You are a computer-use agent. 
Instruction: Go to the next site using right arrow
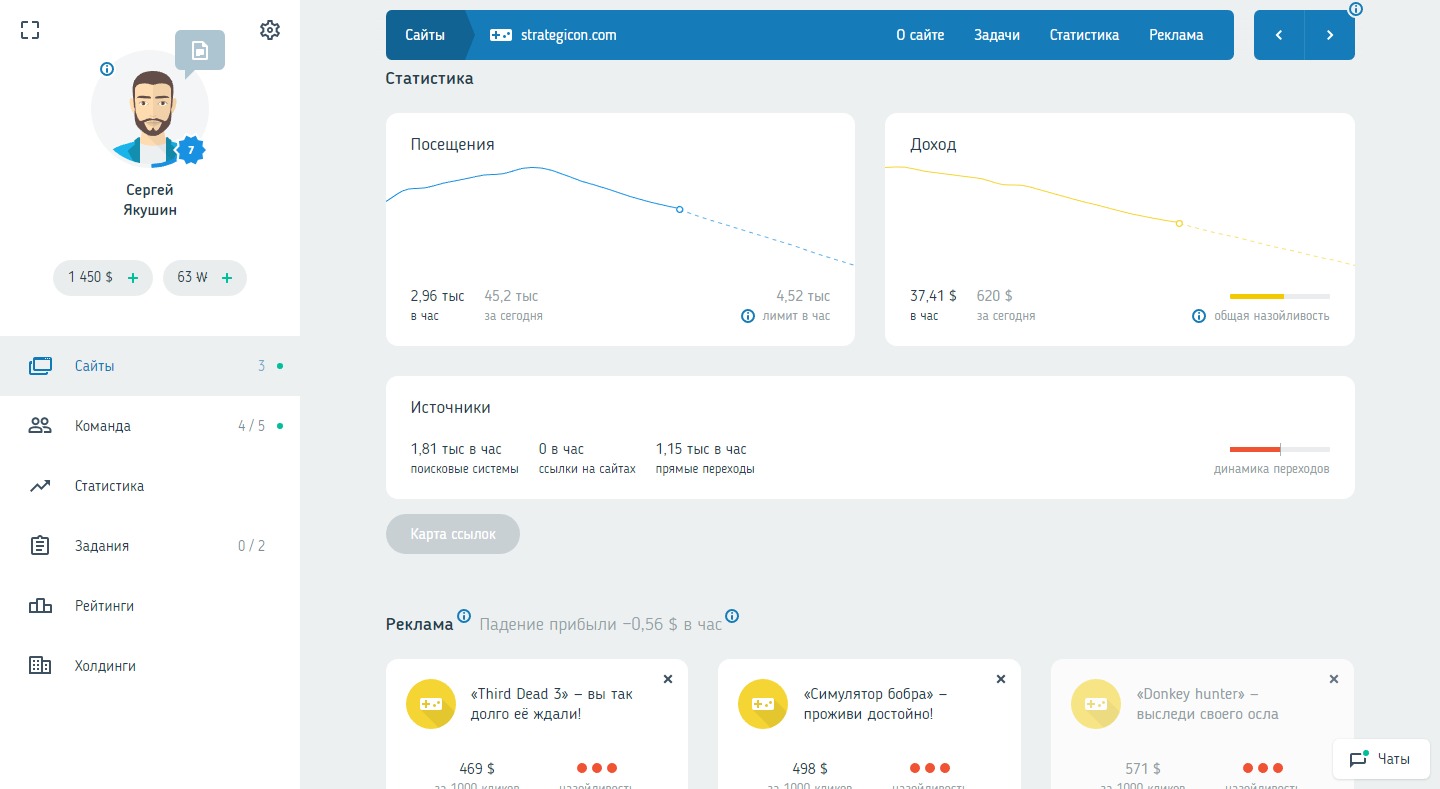point(1330,35)
